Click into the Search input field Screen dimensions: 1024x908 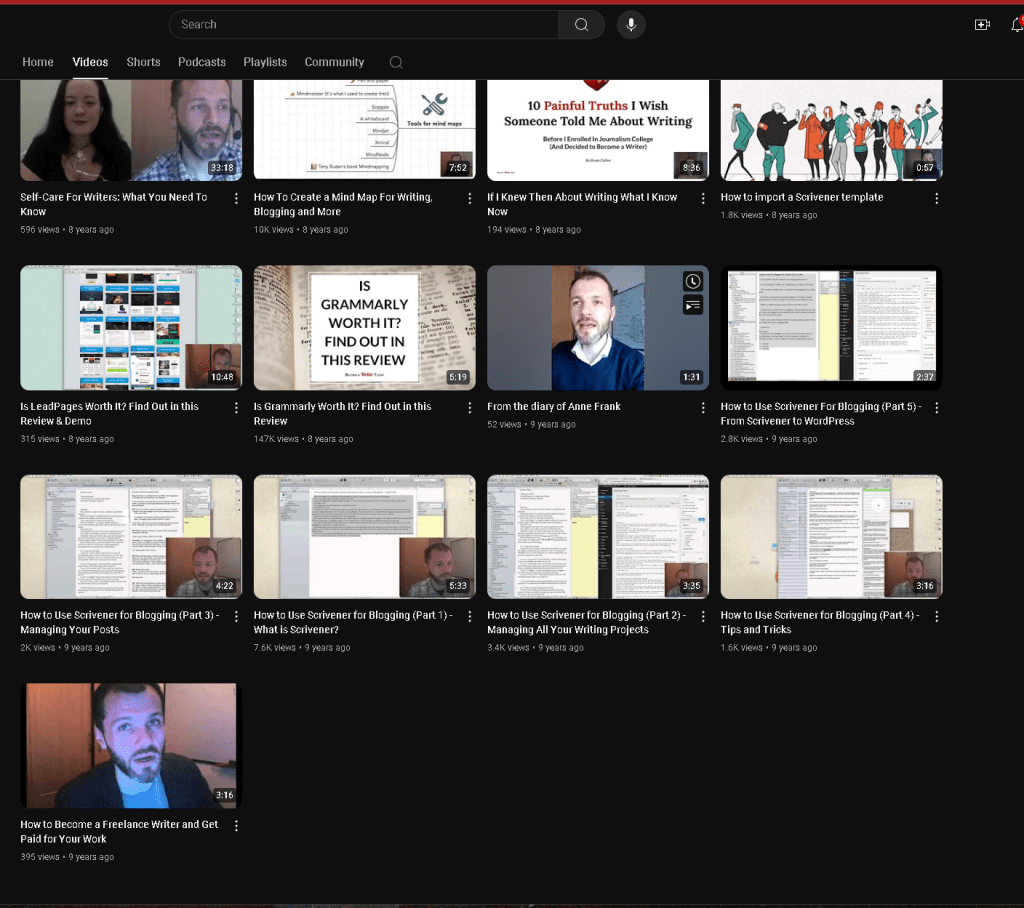click(x=366, y=25)
